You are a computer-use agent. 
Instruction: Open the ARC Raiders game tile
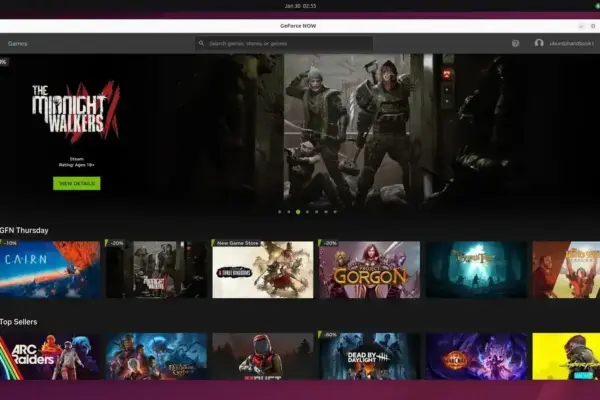click(x=50, y=356)
